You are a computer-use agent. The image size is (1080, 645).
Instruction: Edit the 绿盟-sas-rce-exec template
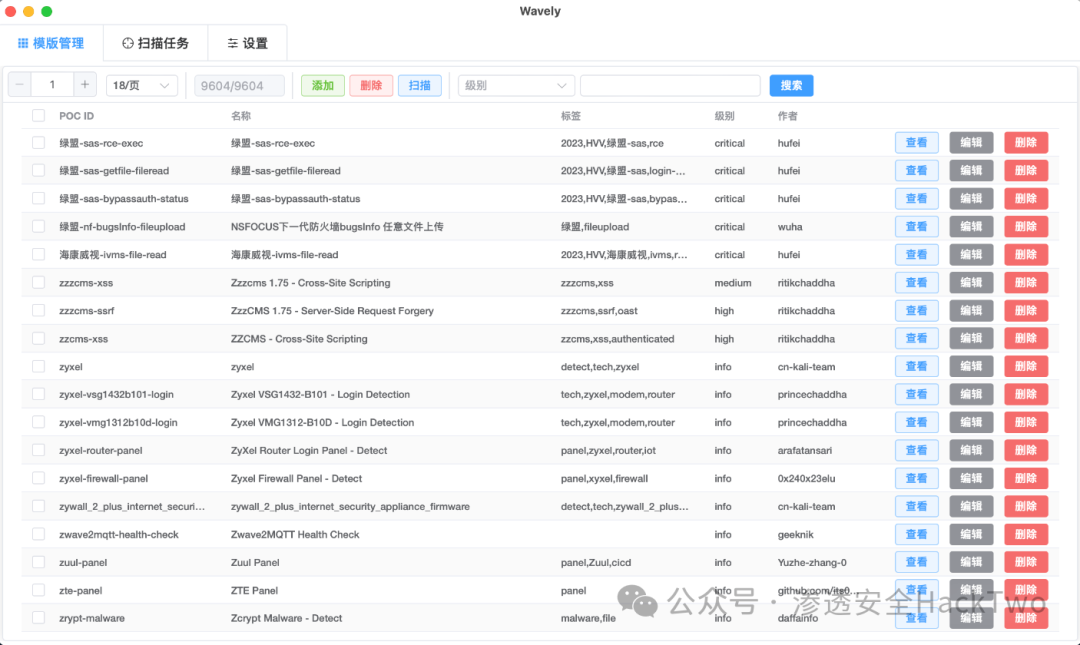[971, 143]
